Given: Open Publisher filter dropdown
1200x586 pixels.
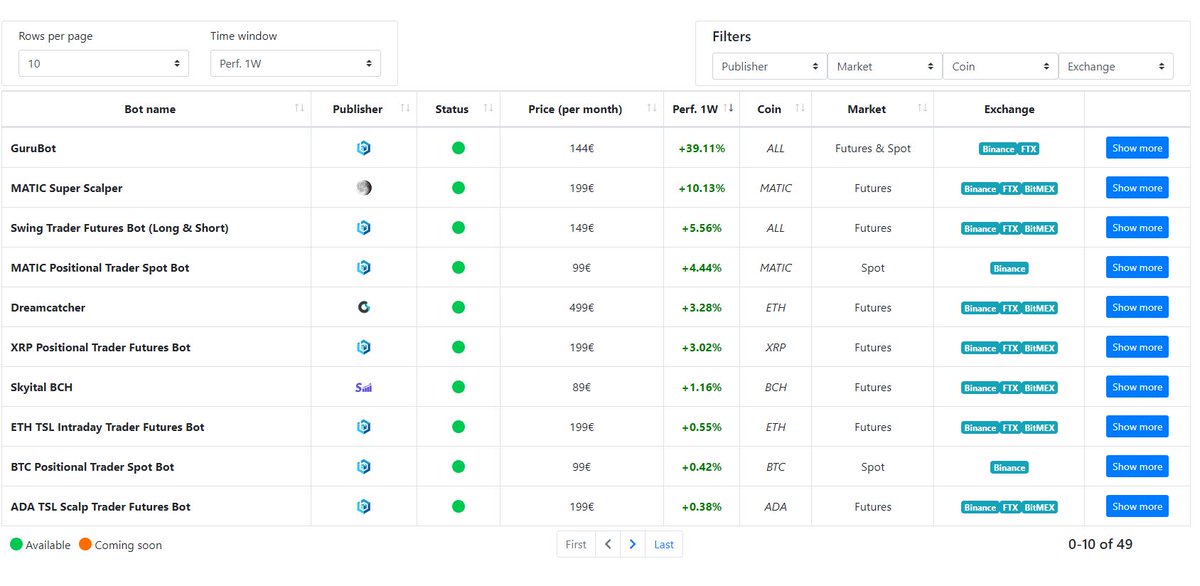Looking at the screenshot, I should coord(769,66).
